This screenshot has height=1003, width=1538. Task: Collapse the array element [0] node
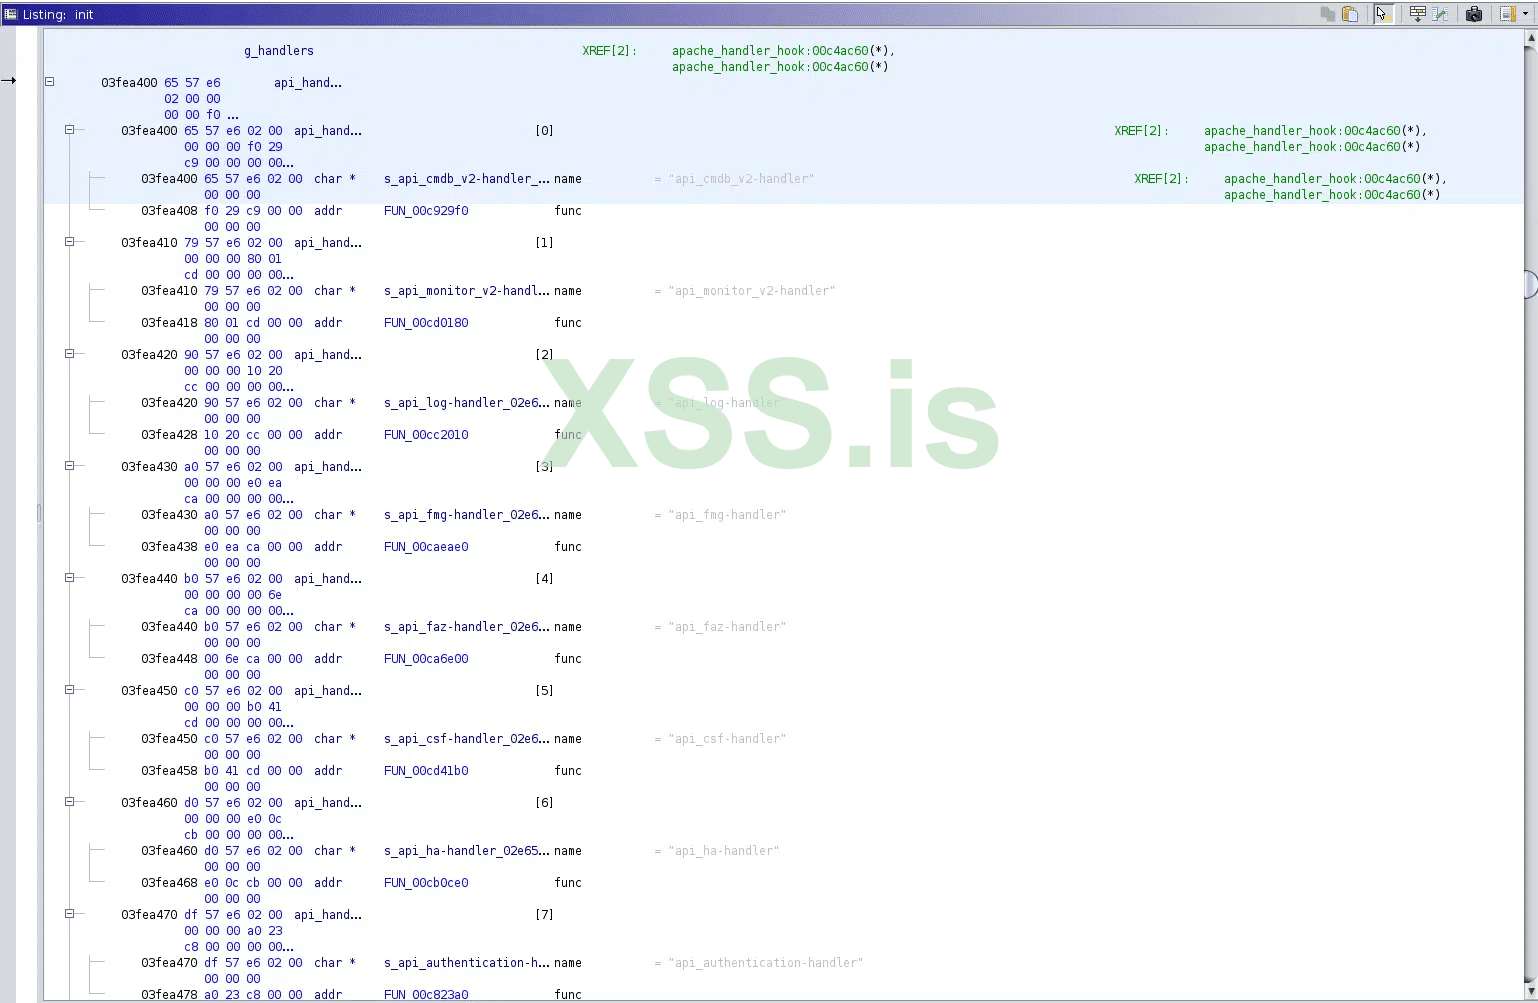coord(69,130)
